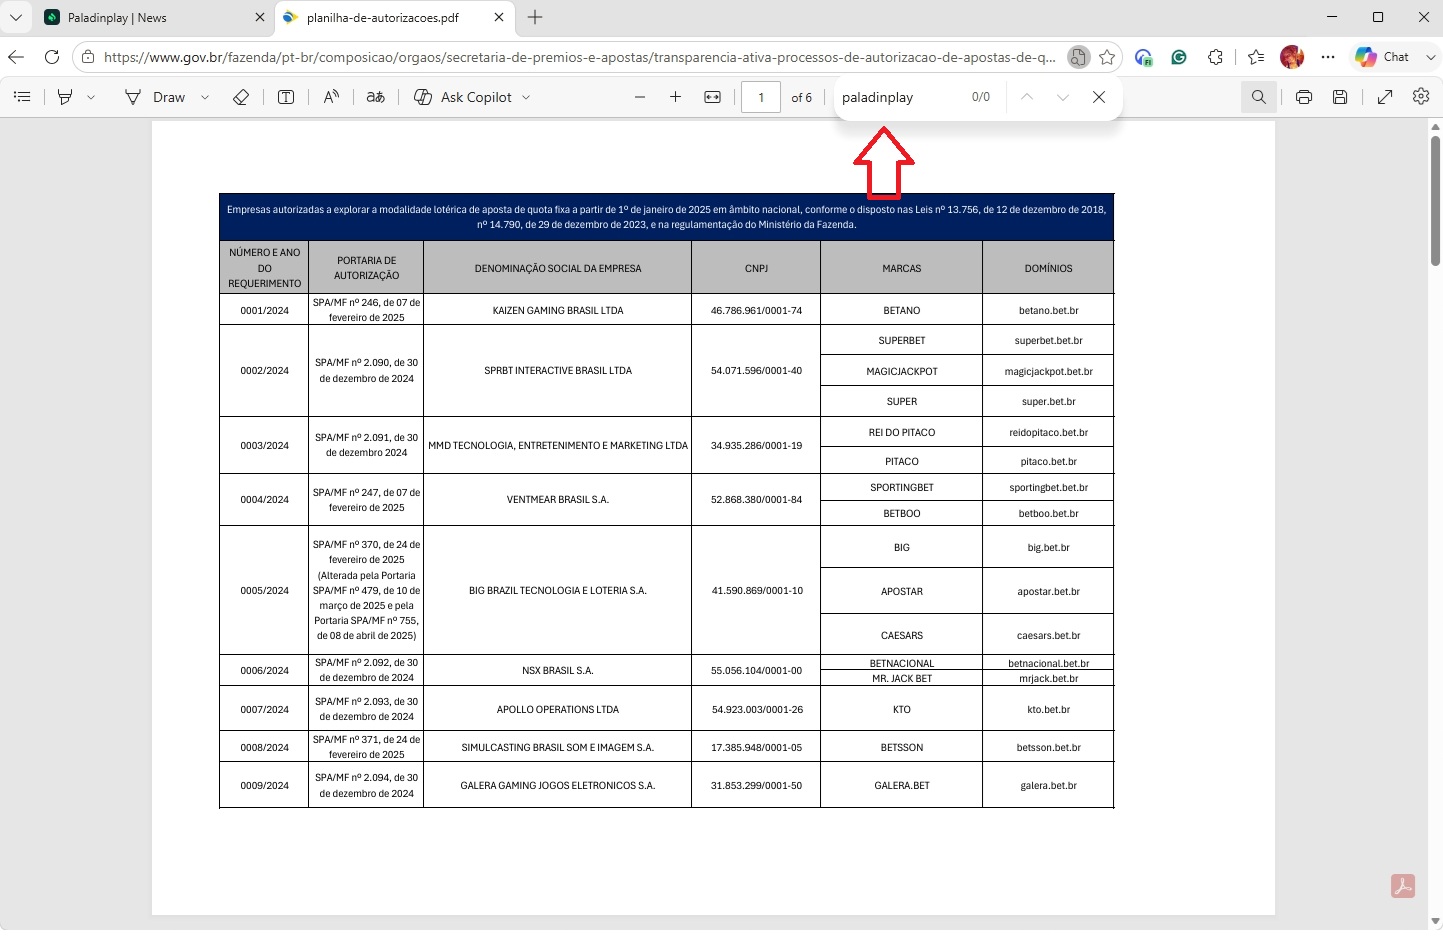Go to previous search result
Image resolution: width=1443 pixels, height=936 pixels.
(x=1027, y=97)
